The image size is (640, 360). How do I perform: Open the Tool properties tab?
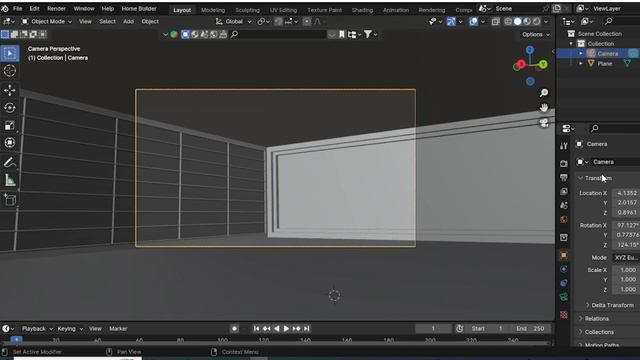point(564,146)
